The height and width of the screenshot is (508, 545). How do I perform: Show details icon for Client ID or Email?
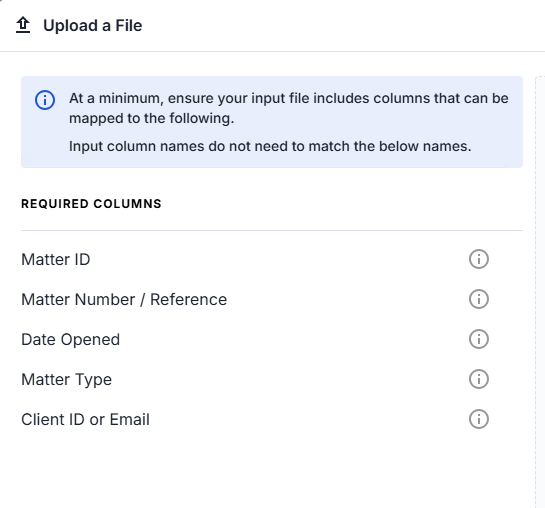click(x=479, y=419)
